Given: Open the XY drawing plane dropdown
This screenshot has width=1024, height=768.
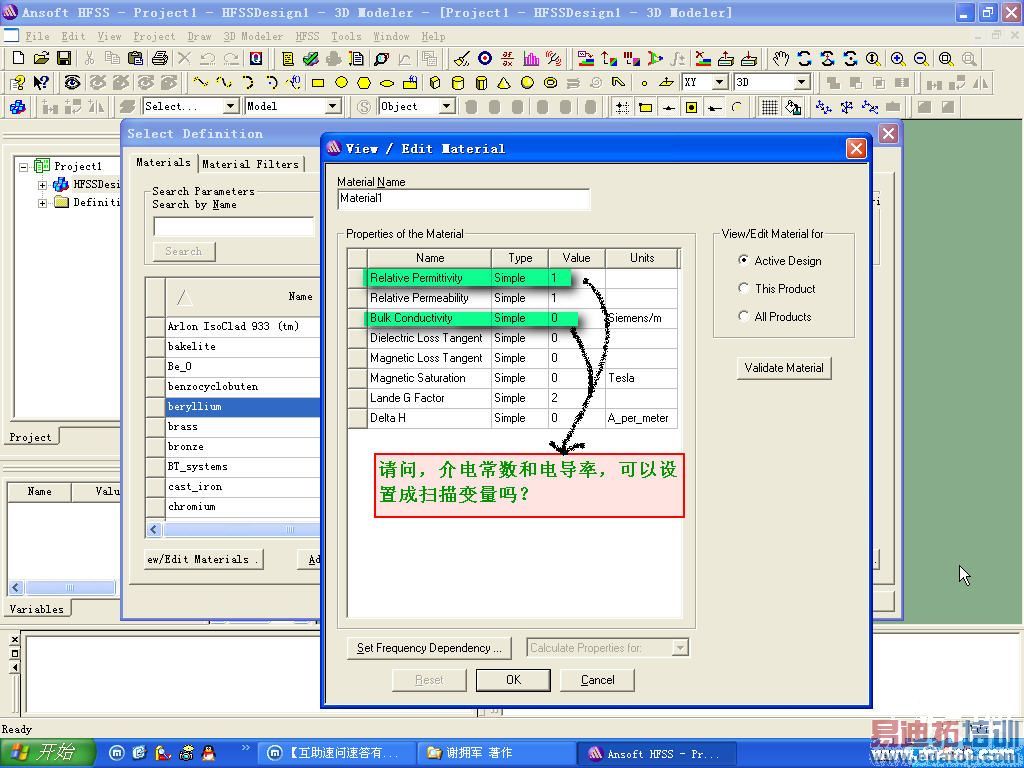Looking at the screenshot, I should coord(719,83).
